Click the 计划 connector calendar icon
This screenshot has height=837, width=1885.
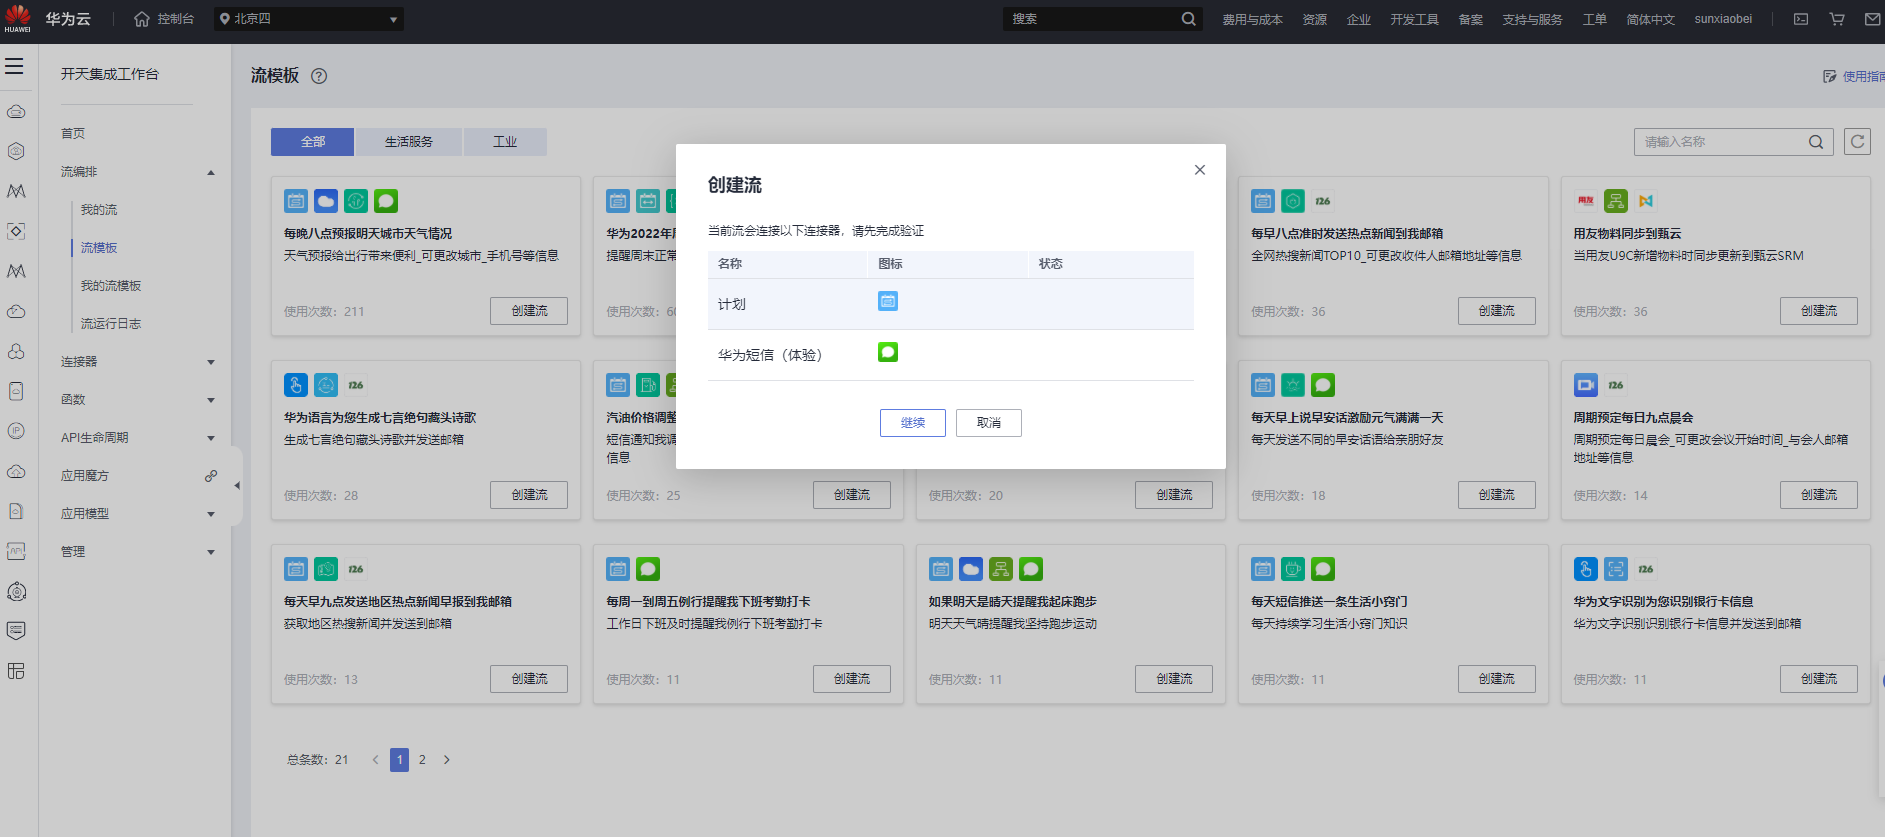pyautogui.click(x=888, y=301)
